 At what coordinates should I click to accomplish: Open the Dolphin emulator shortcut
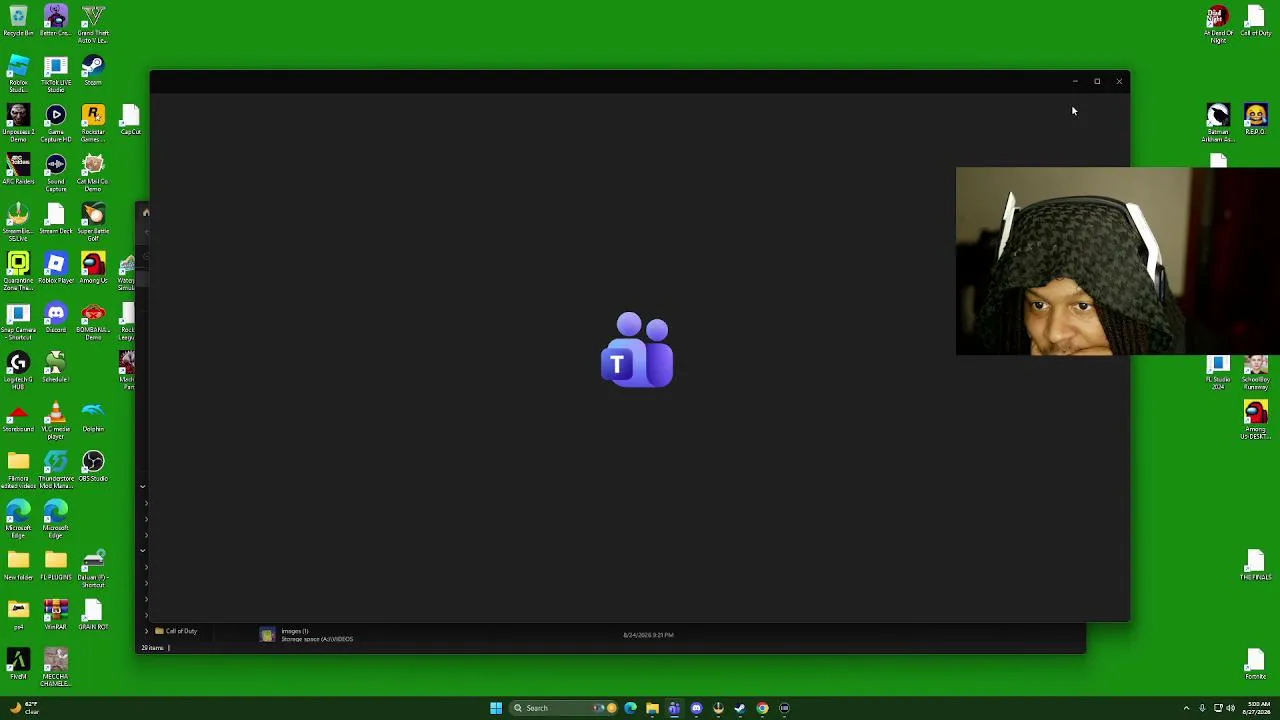click(x=93, y=416)
